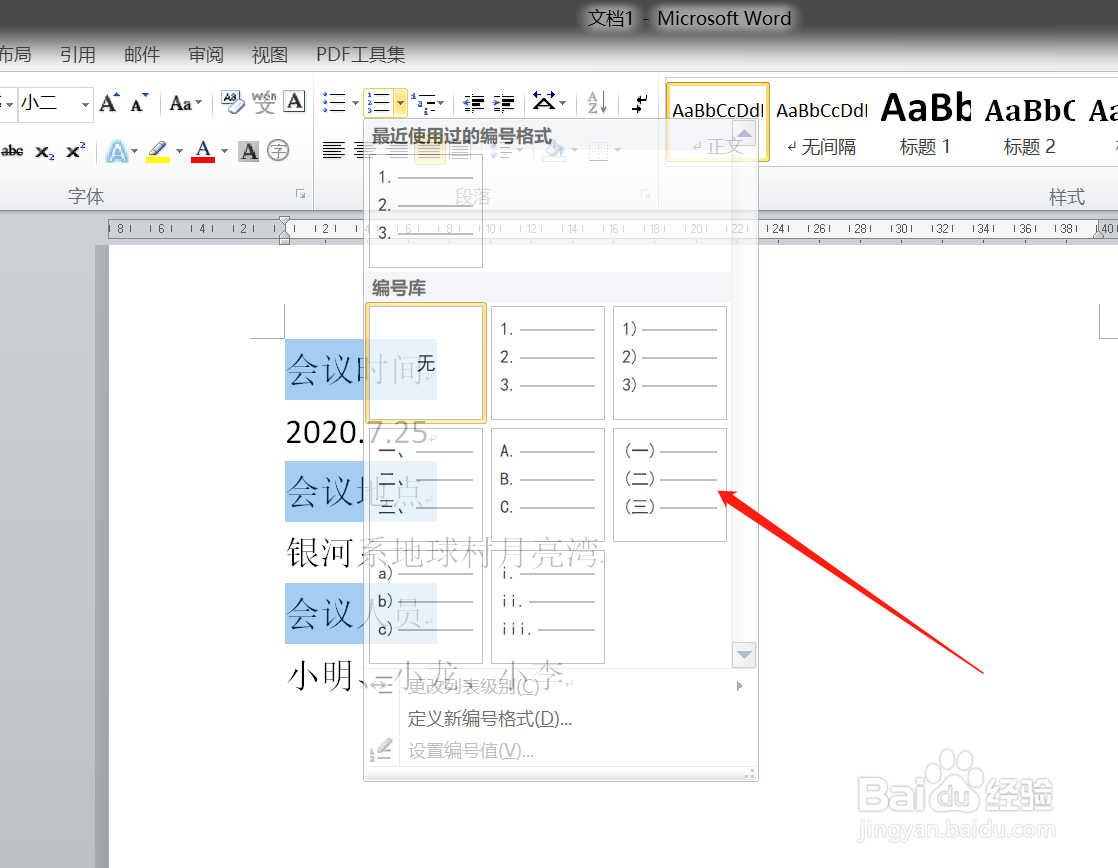Open the 审阅 ribbon tab
Image resolution: width=1118 pixels, height=868 pixels.
(x=206, y=55)
